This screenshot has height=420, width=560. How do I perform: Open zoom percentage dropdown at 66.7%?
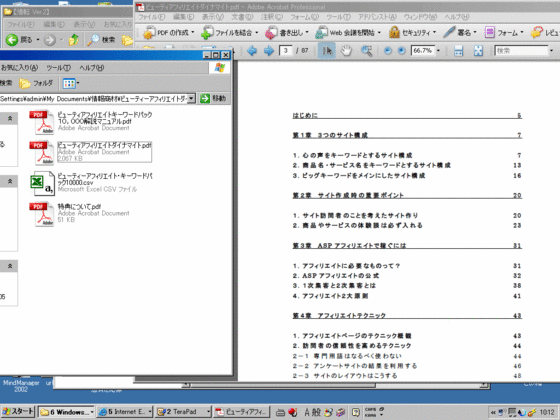click(x=439, y=51)
